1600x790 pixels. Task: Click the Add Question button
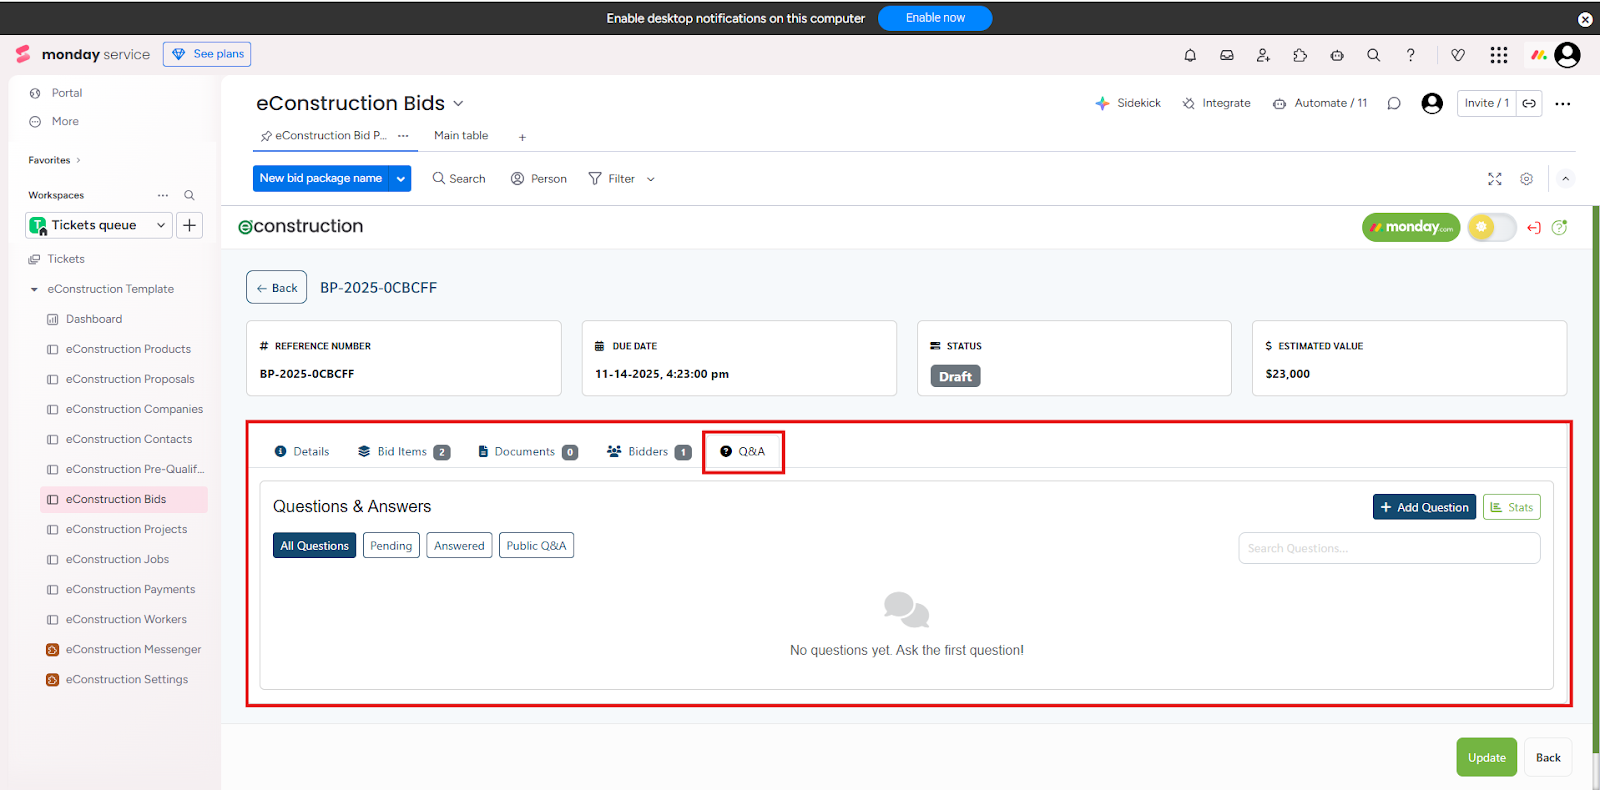pyautogui.click(x=1424, y=508)
